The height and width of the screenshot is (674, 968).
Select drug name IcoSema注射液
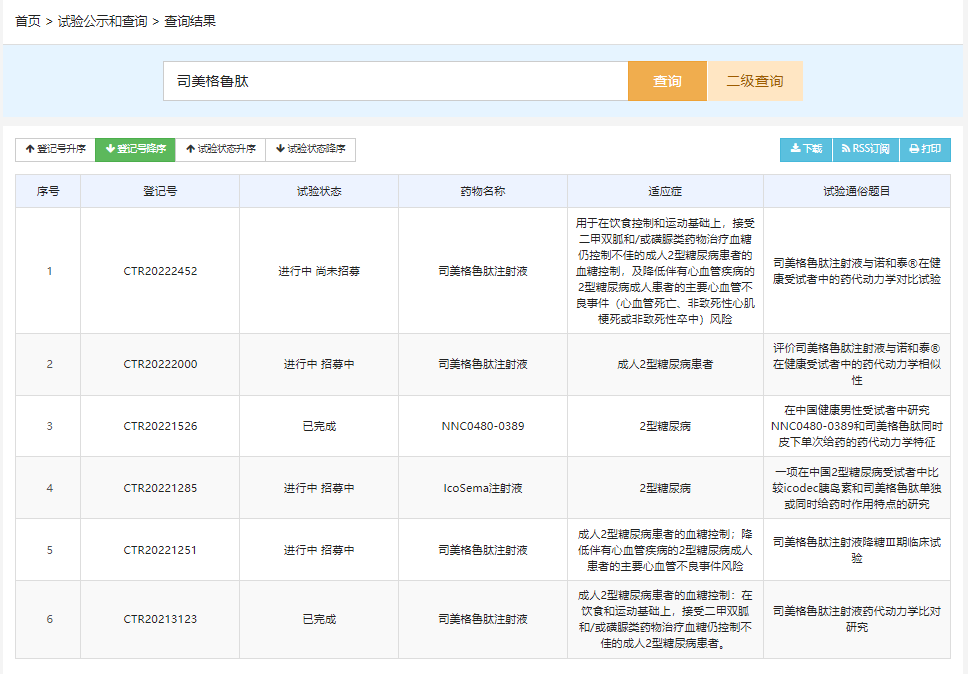482,488
